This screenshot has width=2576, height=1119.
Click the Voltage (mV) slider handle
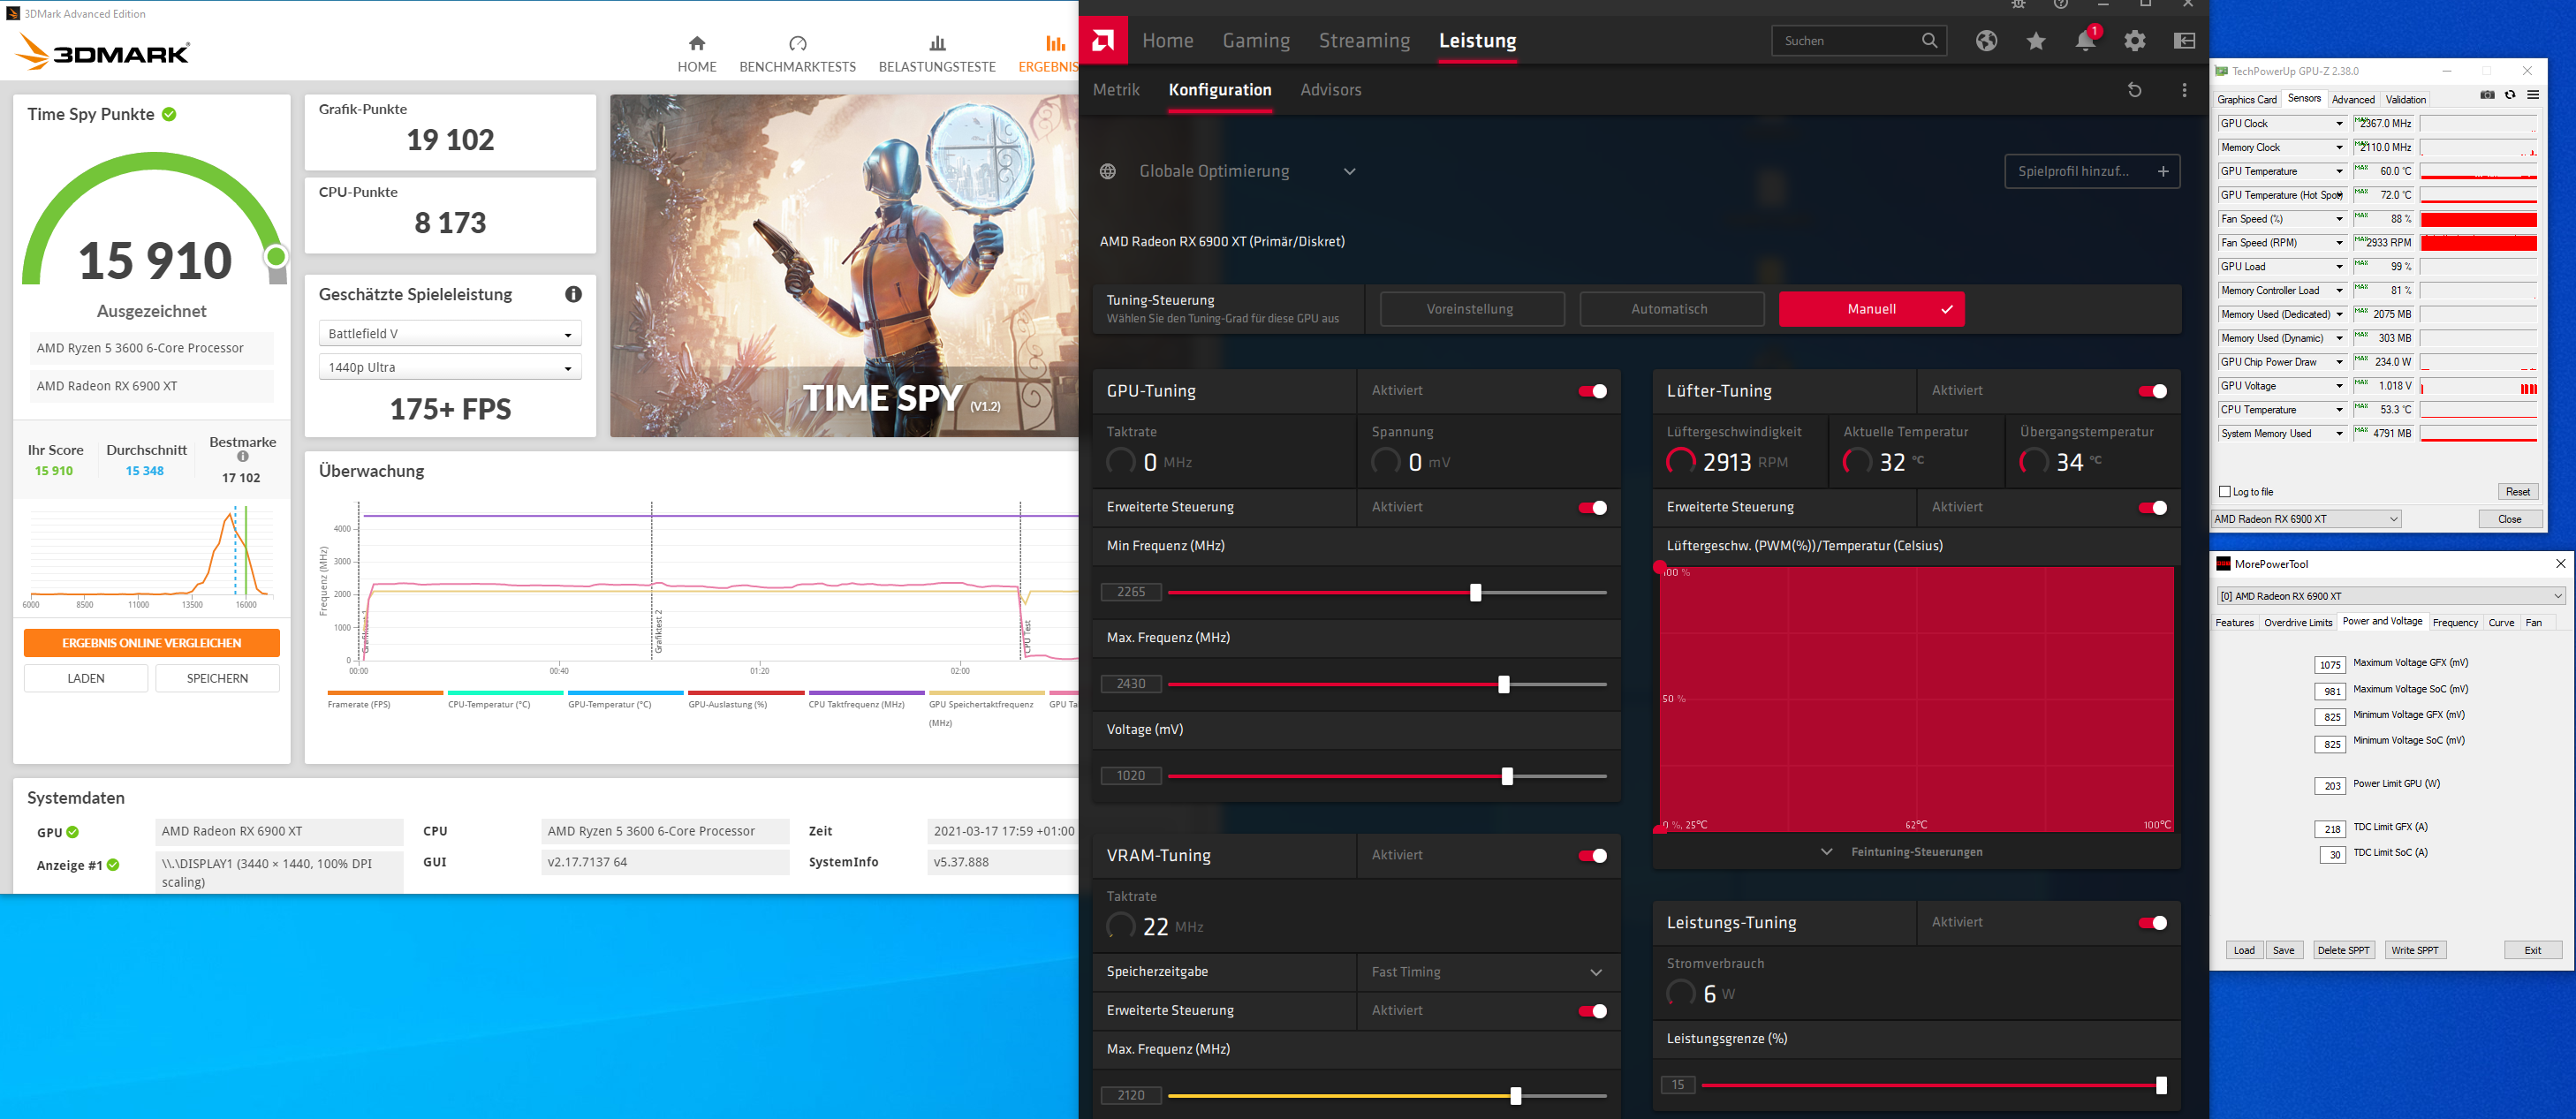pyautogui.click(x=1507, y=777)
